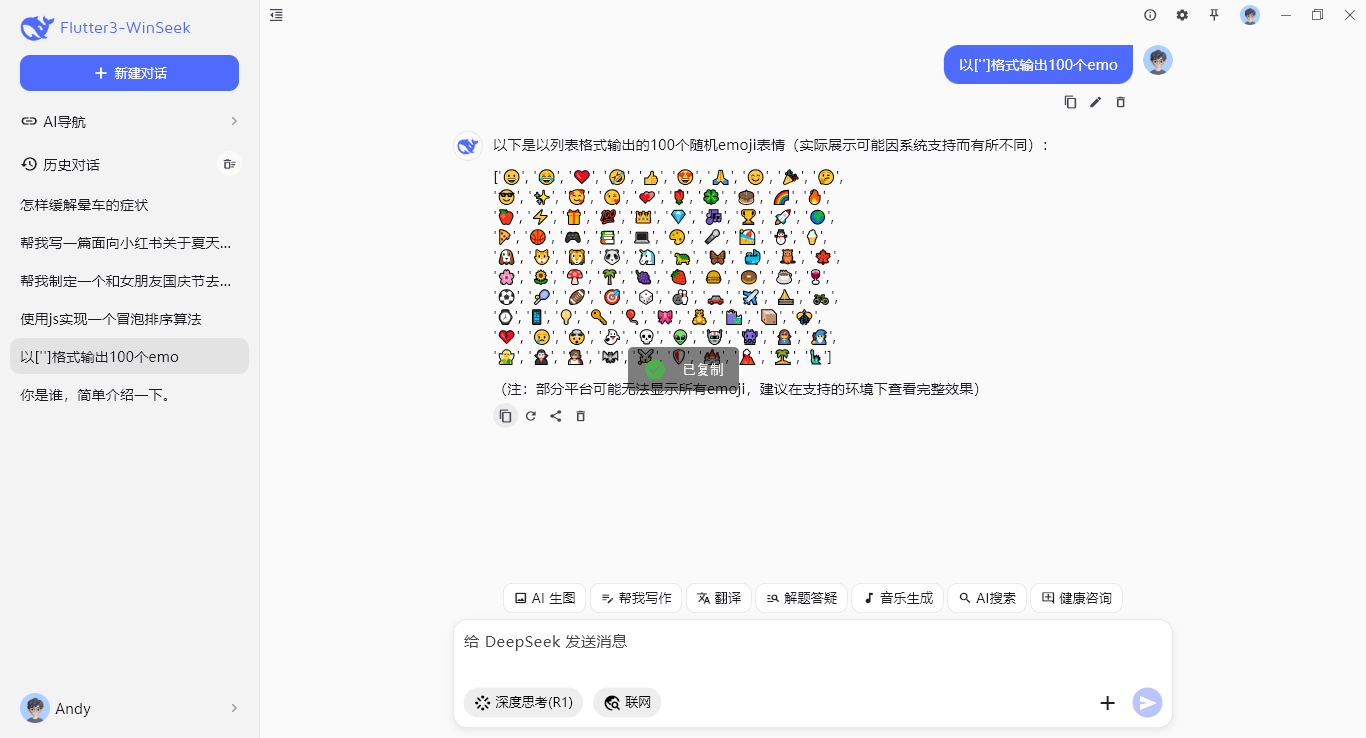Expand the AI导航 section

point(129,121)
